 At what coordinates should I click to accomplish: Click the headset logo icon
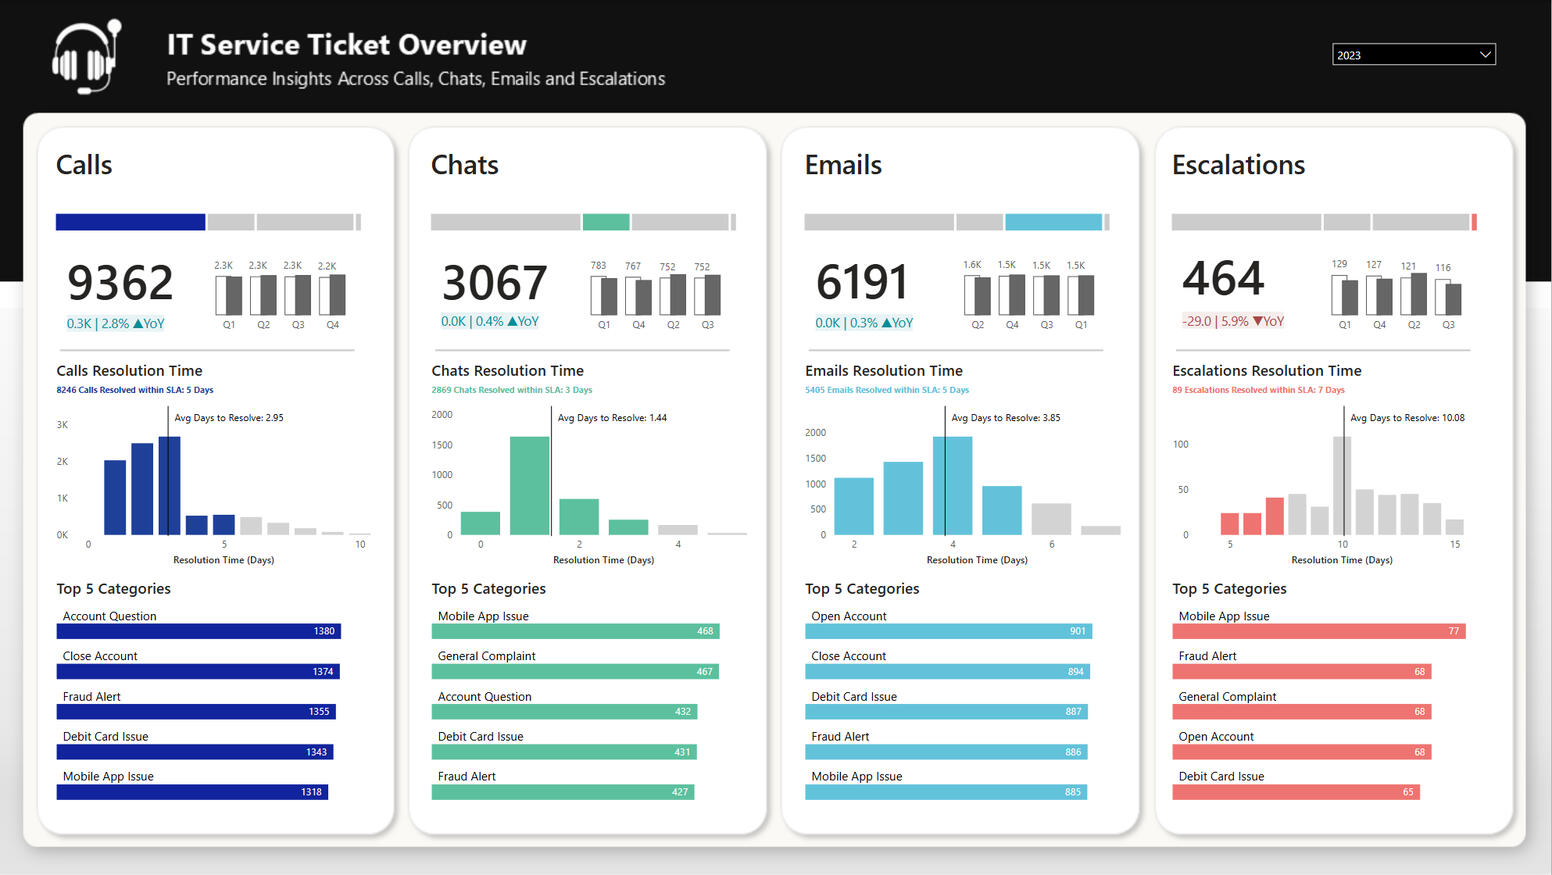tap(87, 57)
